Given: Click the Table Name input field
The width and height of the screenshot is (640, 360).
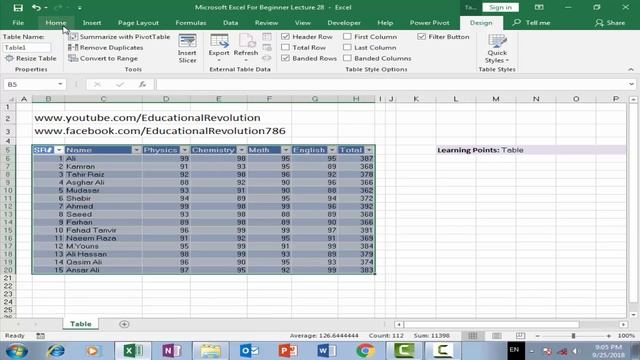Looking at the screenshot, I should 27,48.
